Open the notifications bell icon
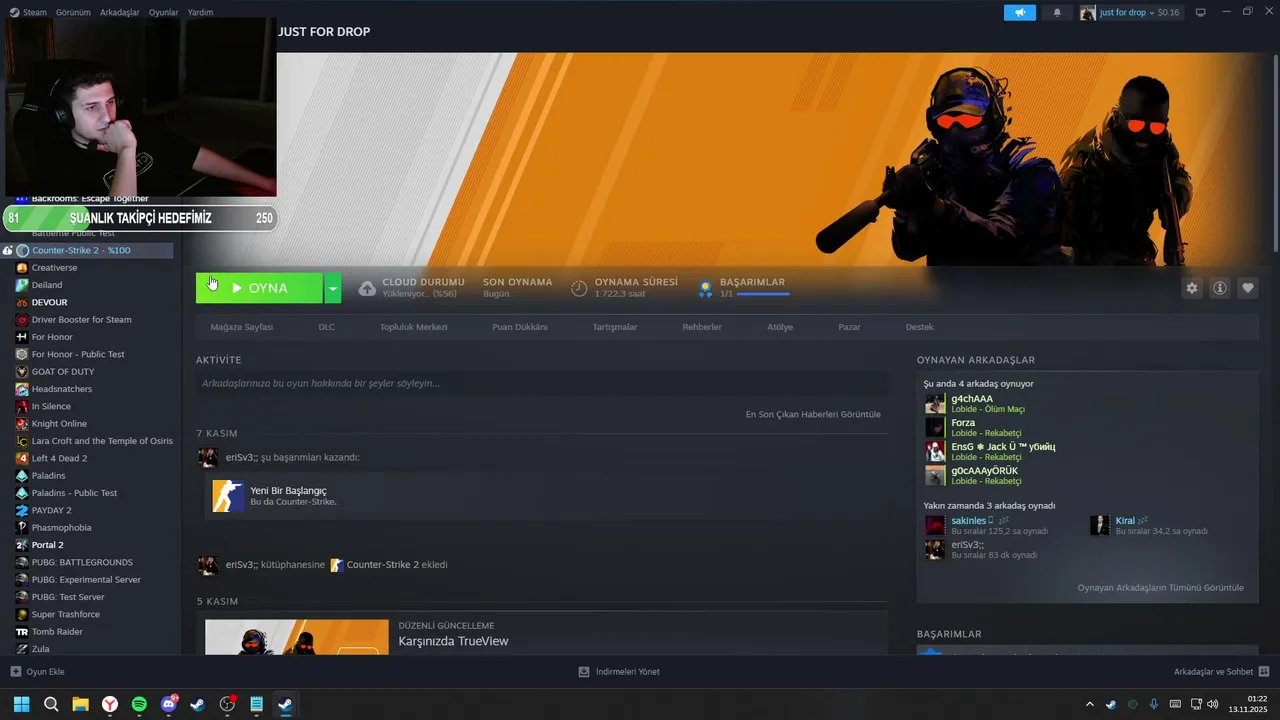This screenshot has height=720, width=1280. pyautogui.click(x=1058, y=12)
